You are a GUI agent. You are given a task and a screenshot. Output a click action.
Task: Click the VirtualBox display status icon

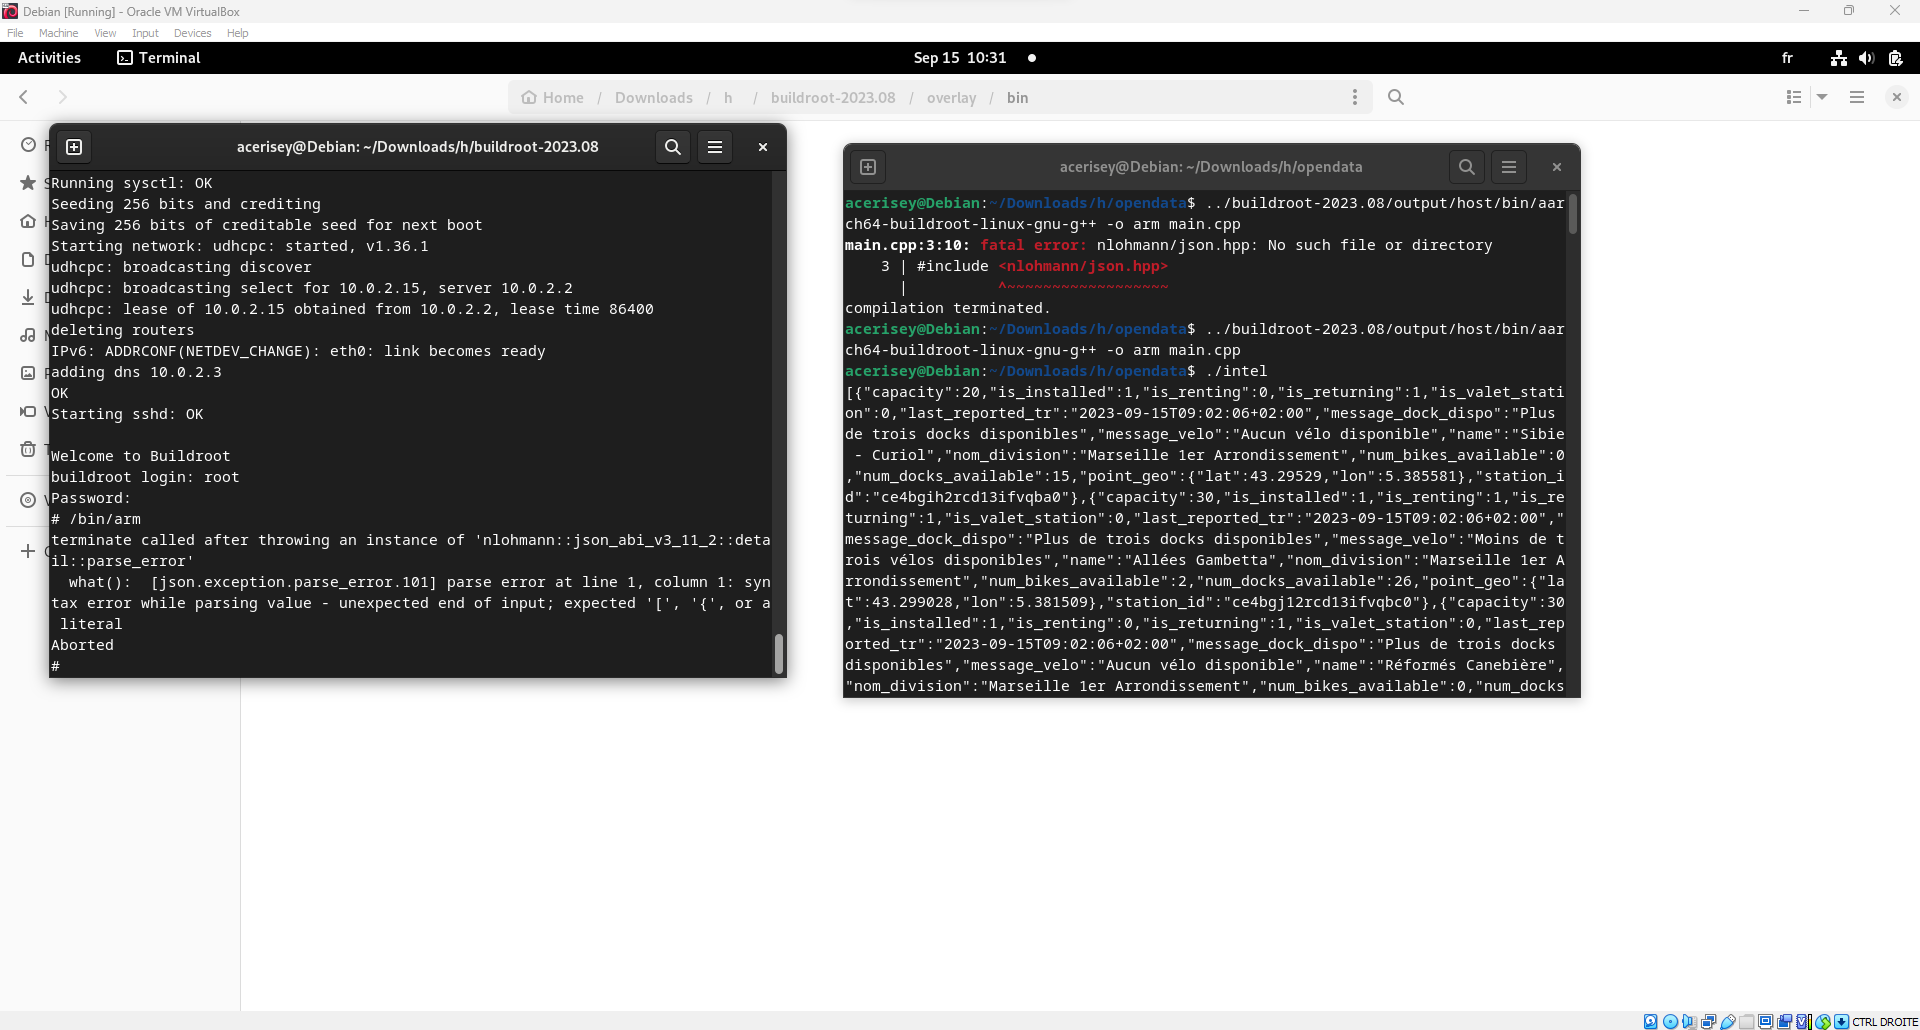pyautogui.click(x=1765, y=1021)
